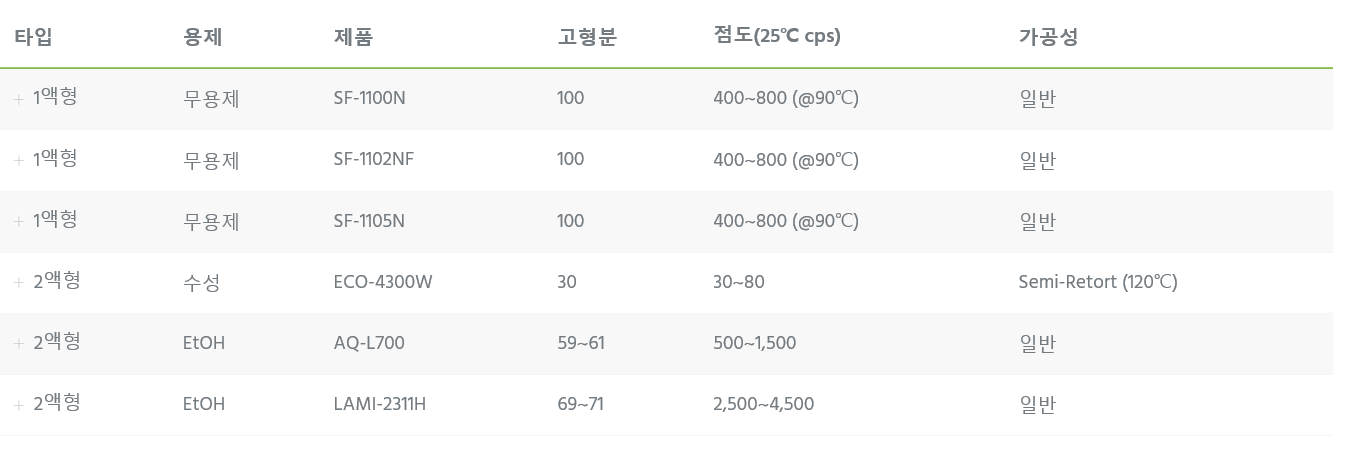Viewport: 1346px width, 459px height.
Task: Click the 가공성 column header
Action: click(1048, 37)
